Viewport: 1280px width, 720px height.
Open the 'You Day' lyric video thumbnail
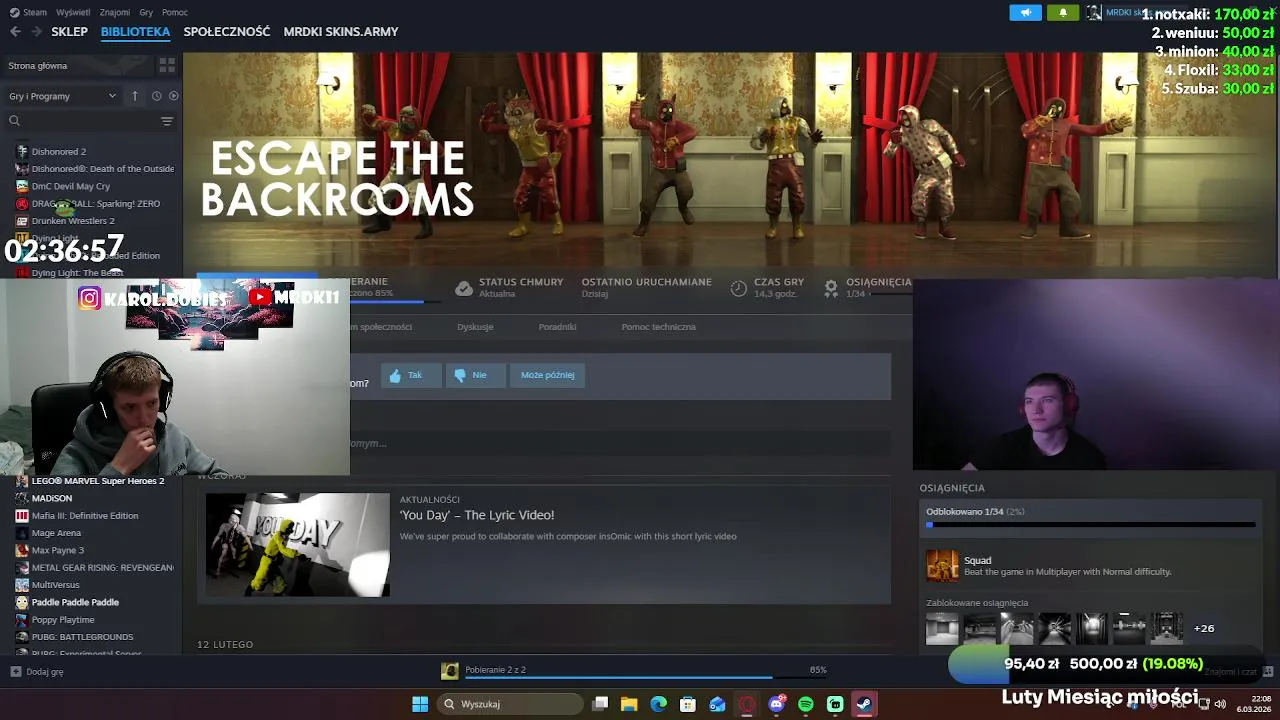(x=298, y=545)
